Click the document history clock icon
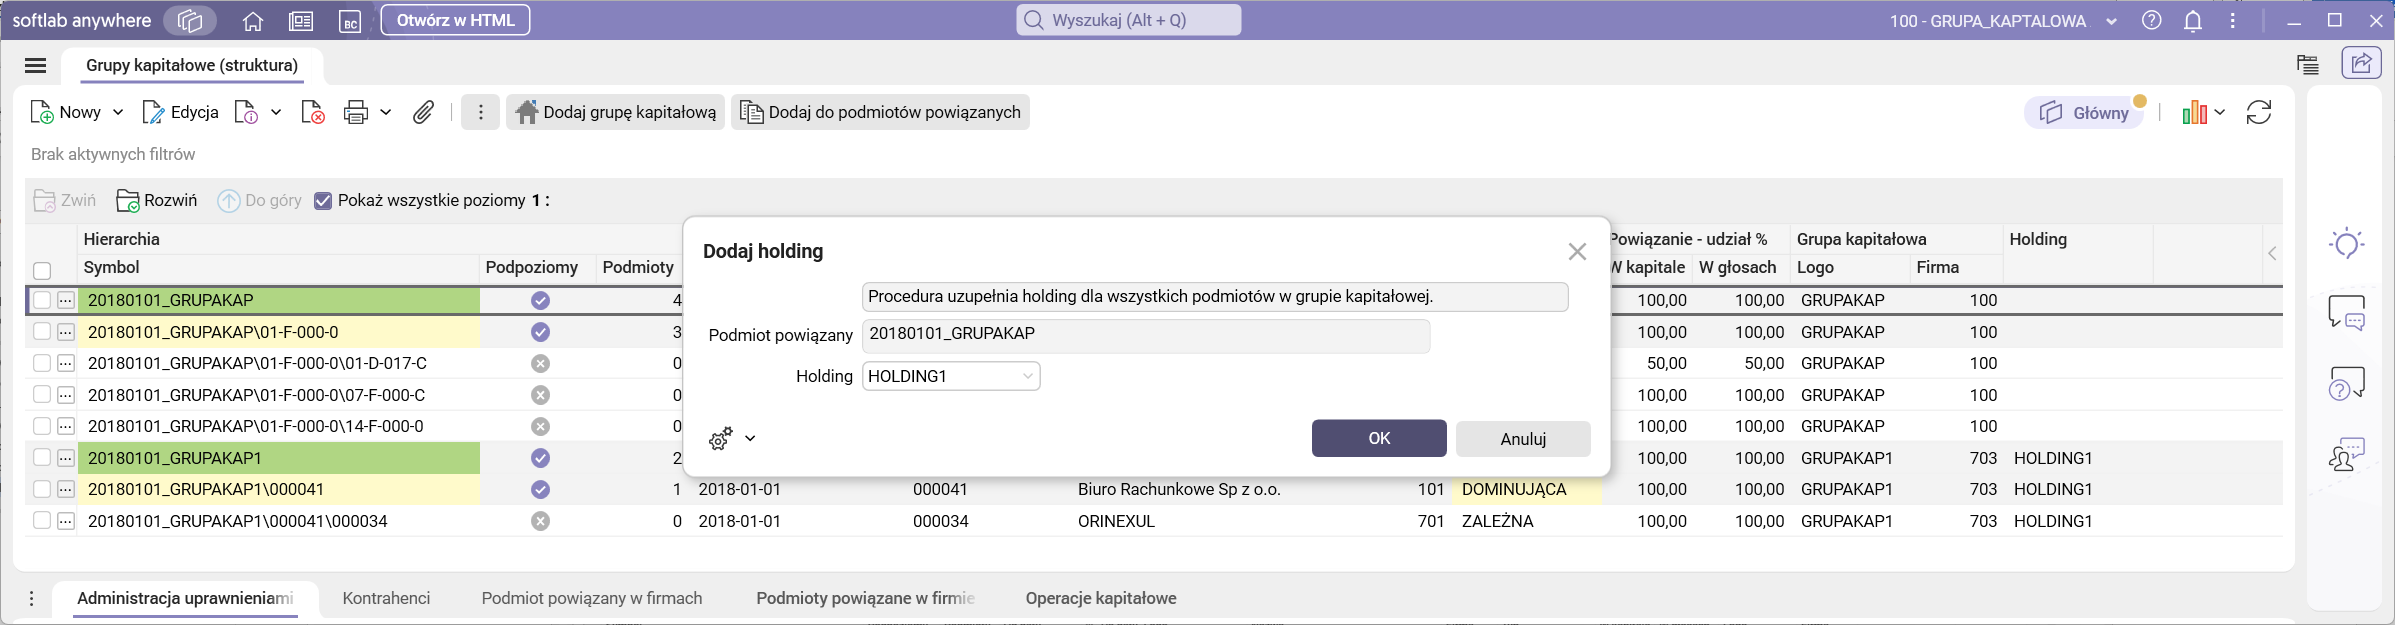2395x625 pixels. pos(246,112)
